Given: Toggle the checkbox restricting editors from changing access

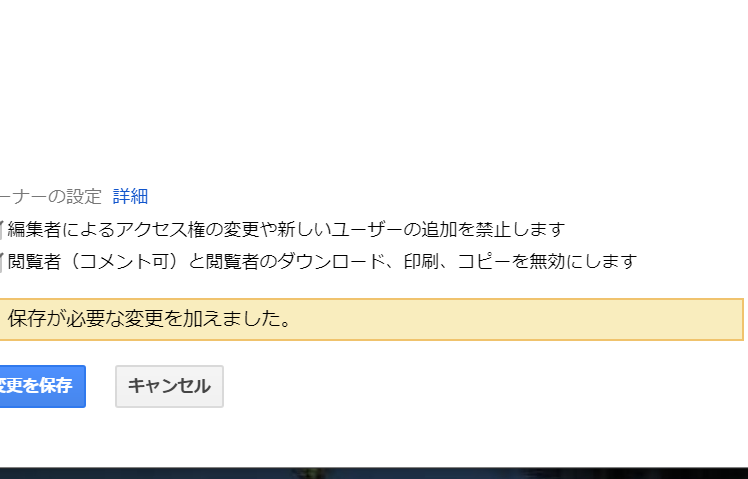Looking at the screenshot, I should point(1,230).
